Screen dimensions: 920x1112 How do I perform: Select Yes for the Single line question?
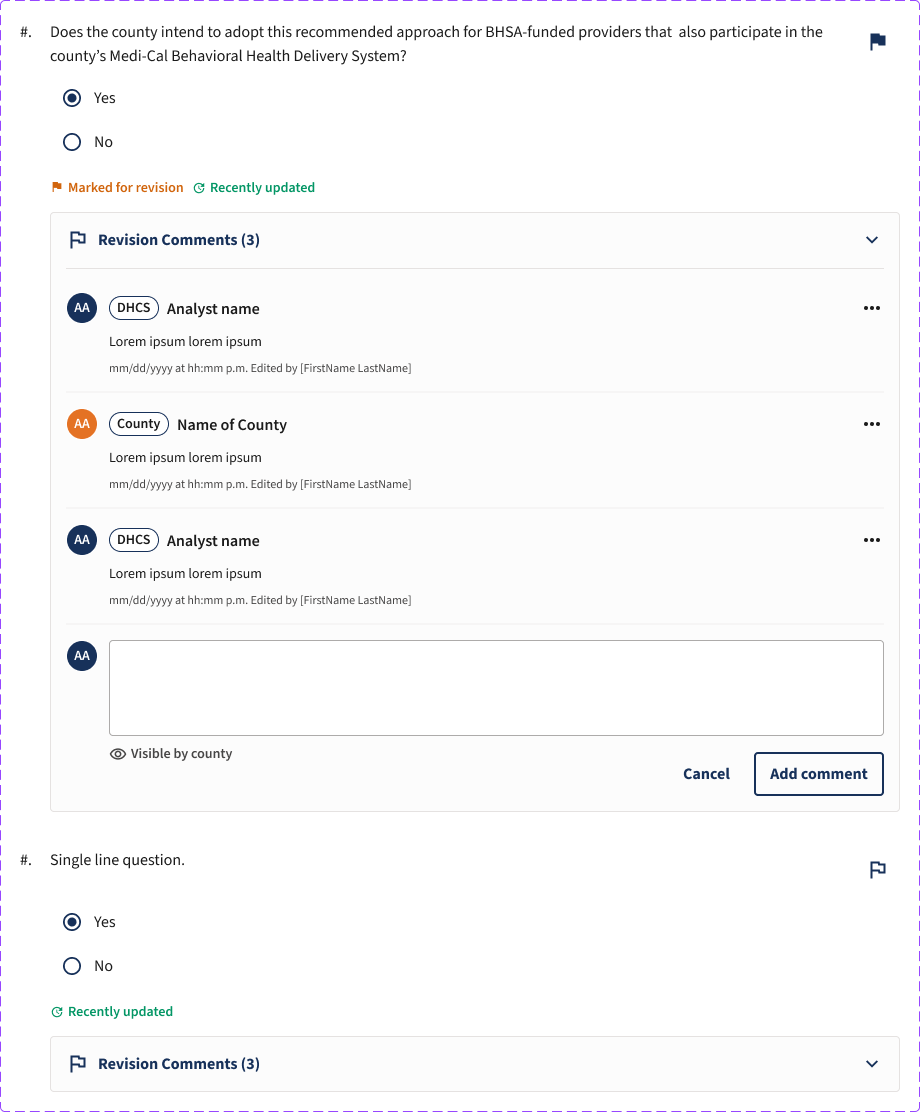tap(72, 922)
